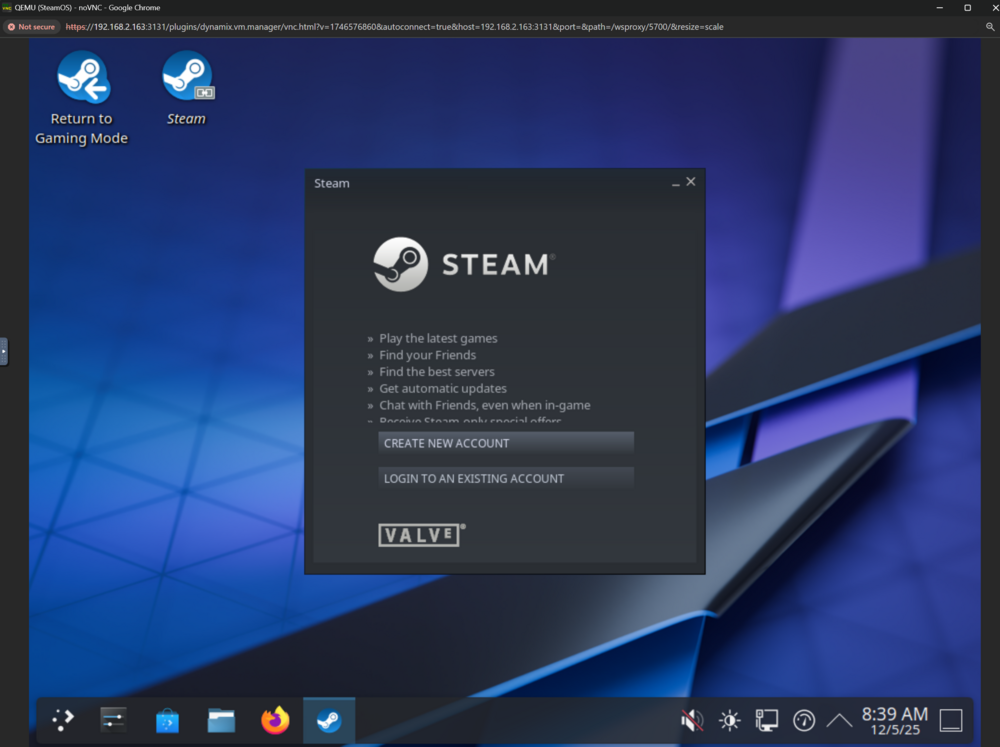Click 'Find the best servers' text
Screen dimensions: 1000x747
437,371
